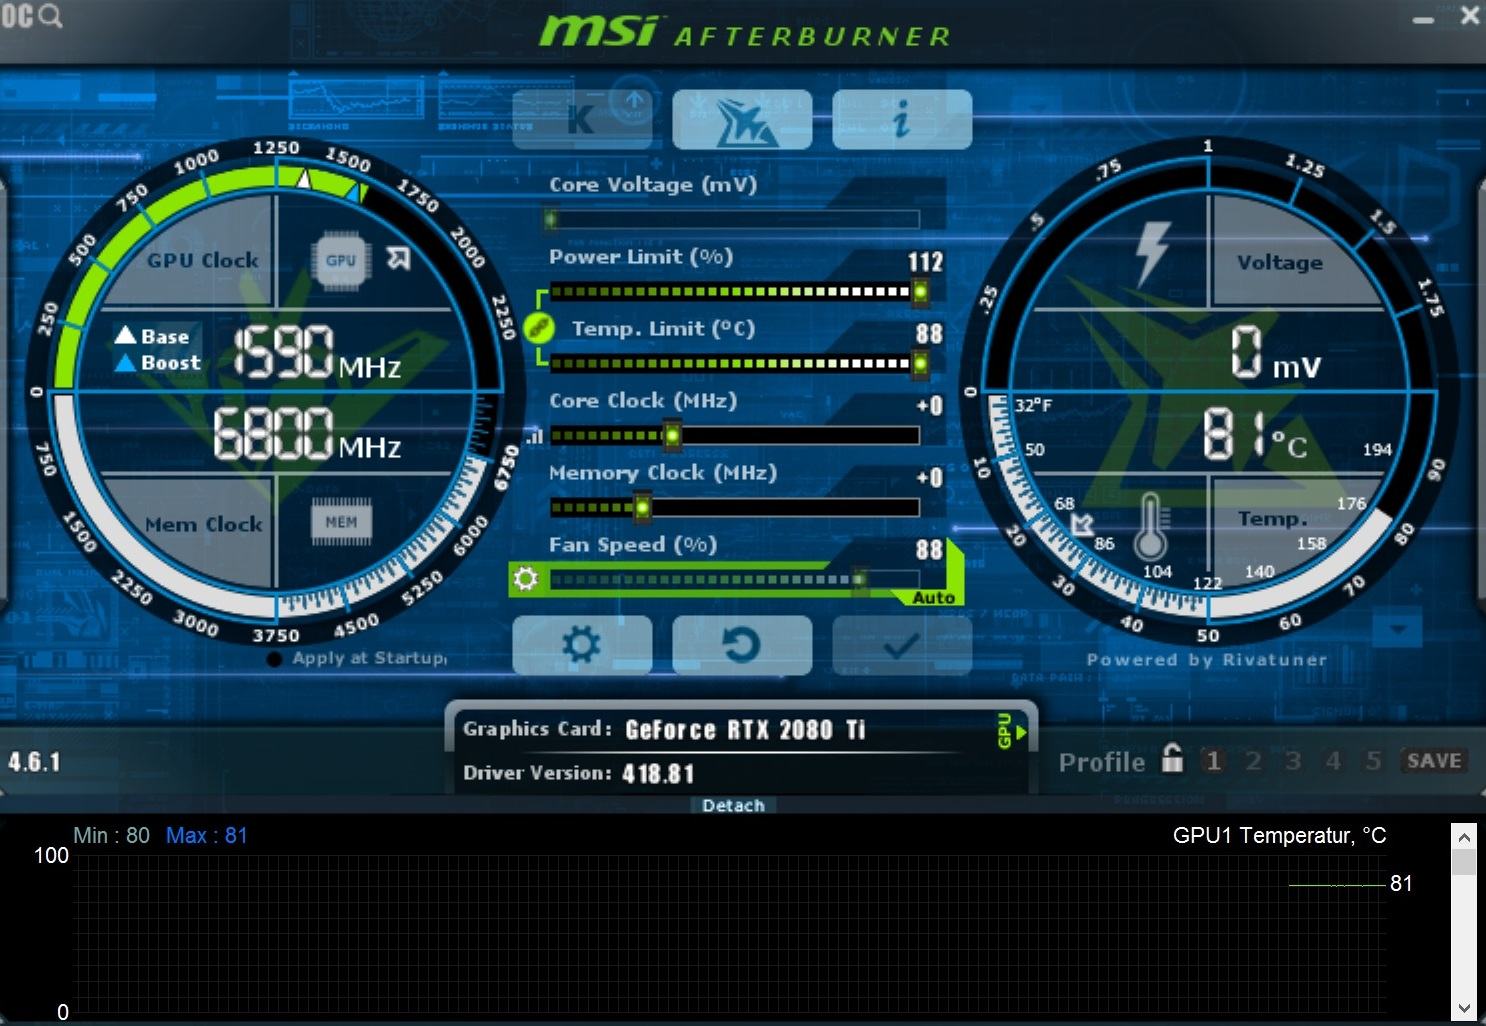Click the Core Clock slider handle
This screenshot has width=1486, height=1026.
pos(673,435)
